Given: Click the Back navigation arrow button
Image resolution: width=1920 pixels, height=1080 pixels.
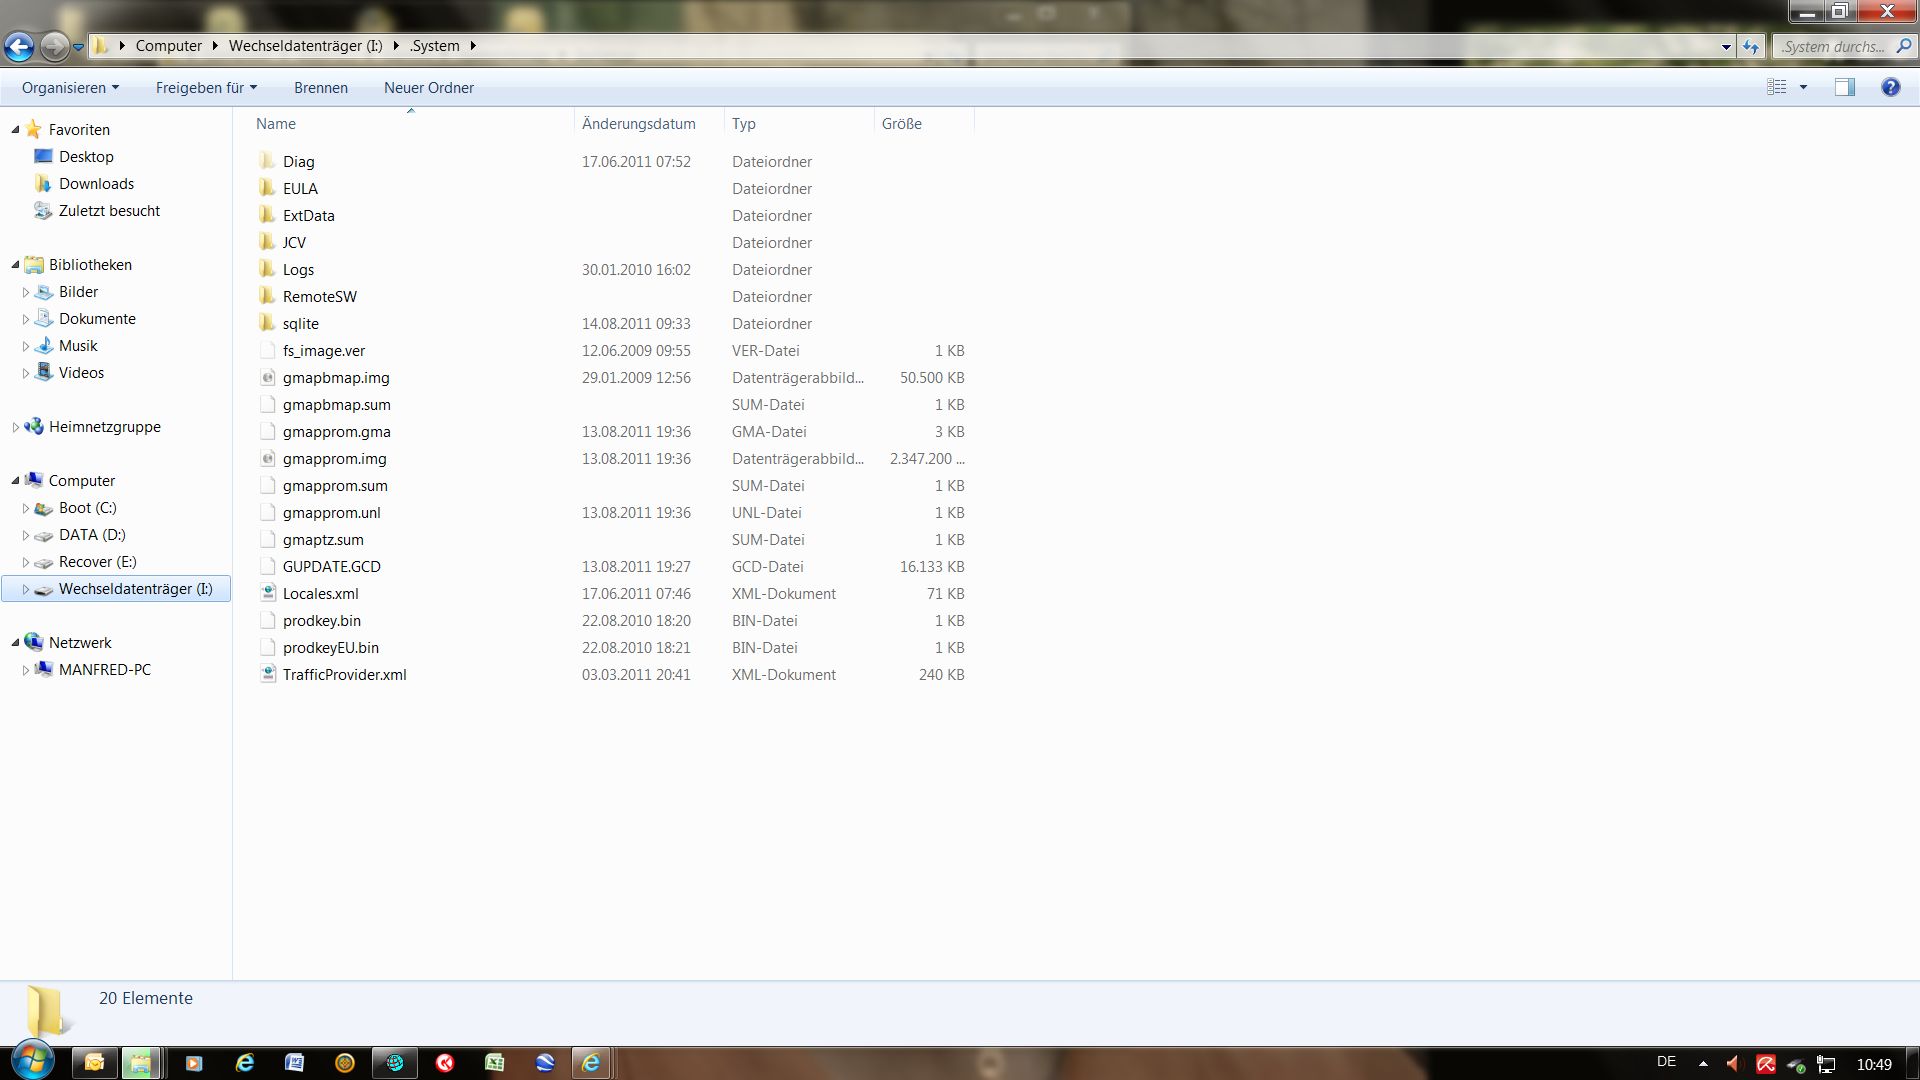Looking at the screenshot, I should coord(19,46).
